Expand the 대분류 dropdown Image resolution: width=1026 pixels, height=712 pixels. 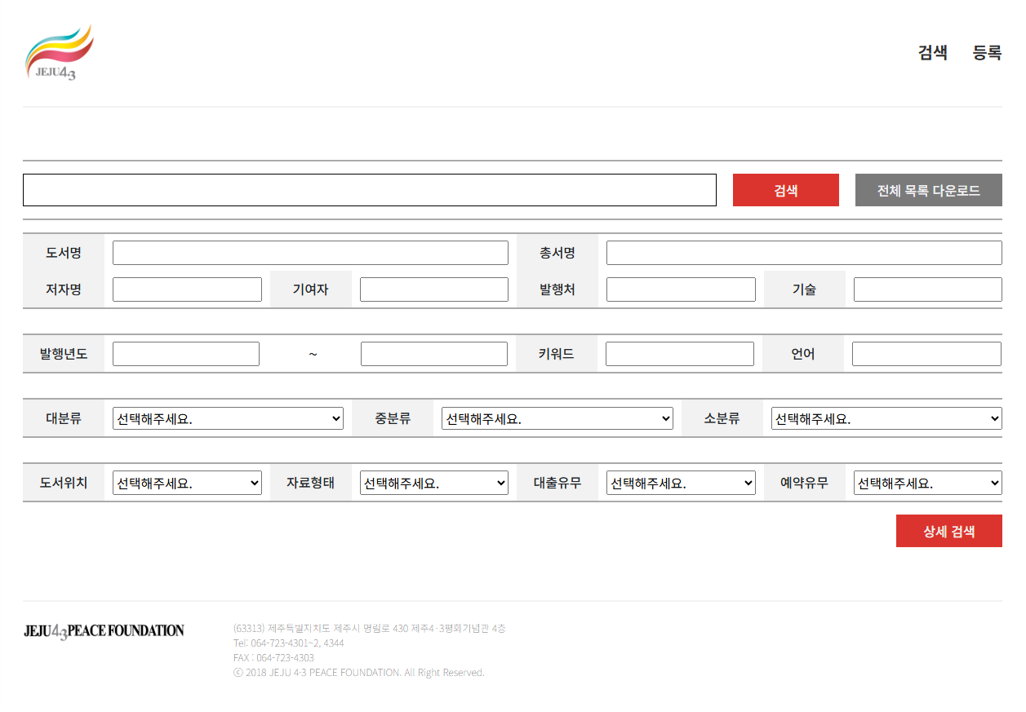click(227, 419)
